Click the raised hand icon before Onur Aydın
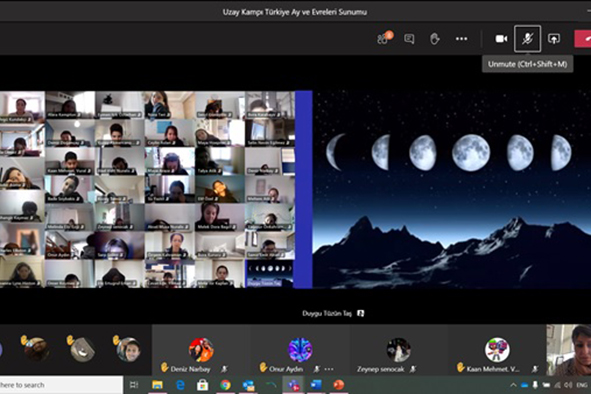 [263, 367]
